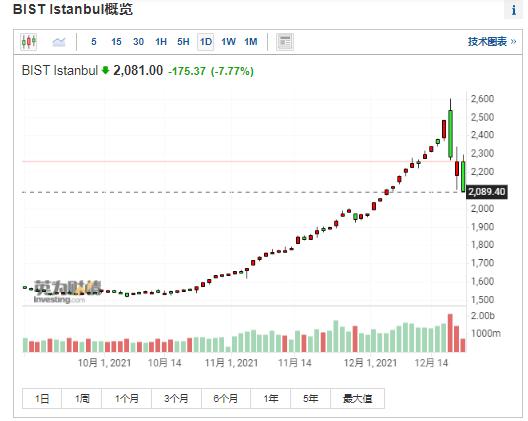Choose the 5H interval
Screen dimensions: 528x421
coord(183,42)
